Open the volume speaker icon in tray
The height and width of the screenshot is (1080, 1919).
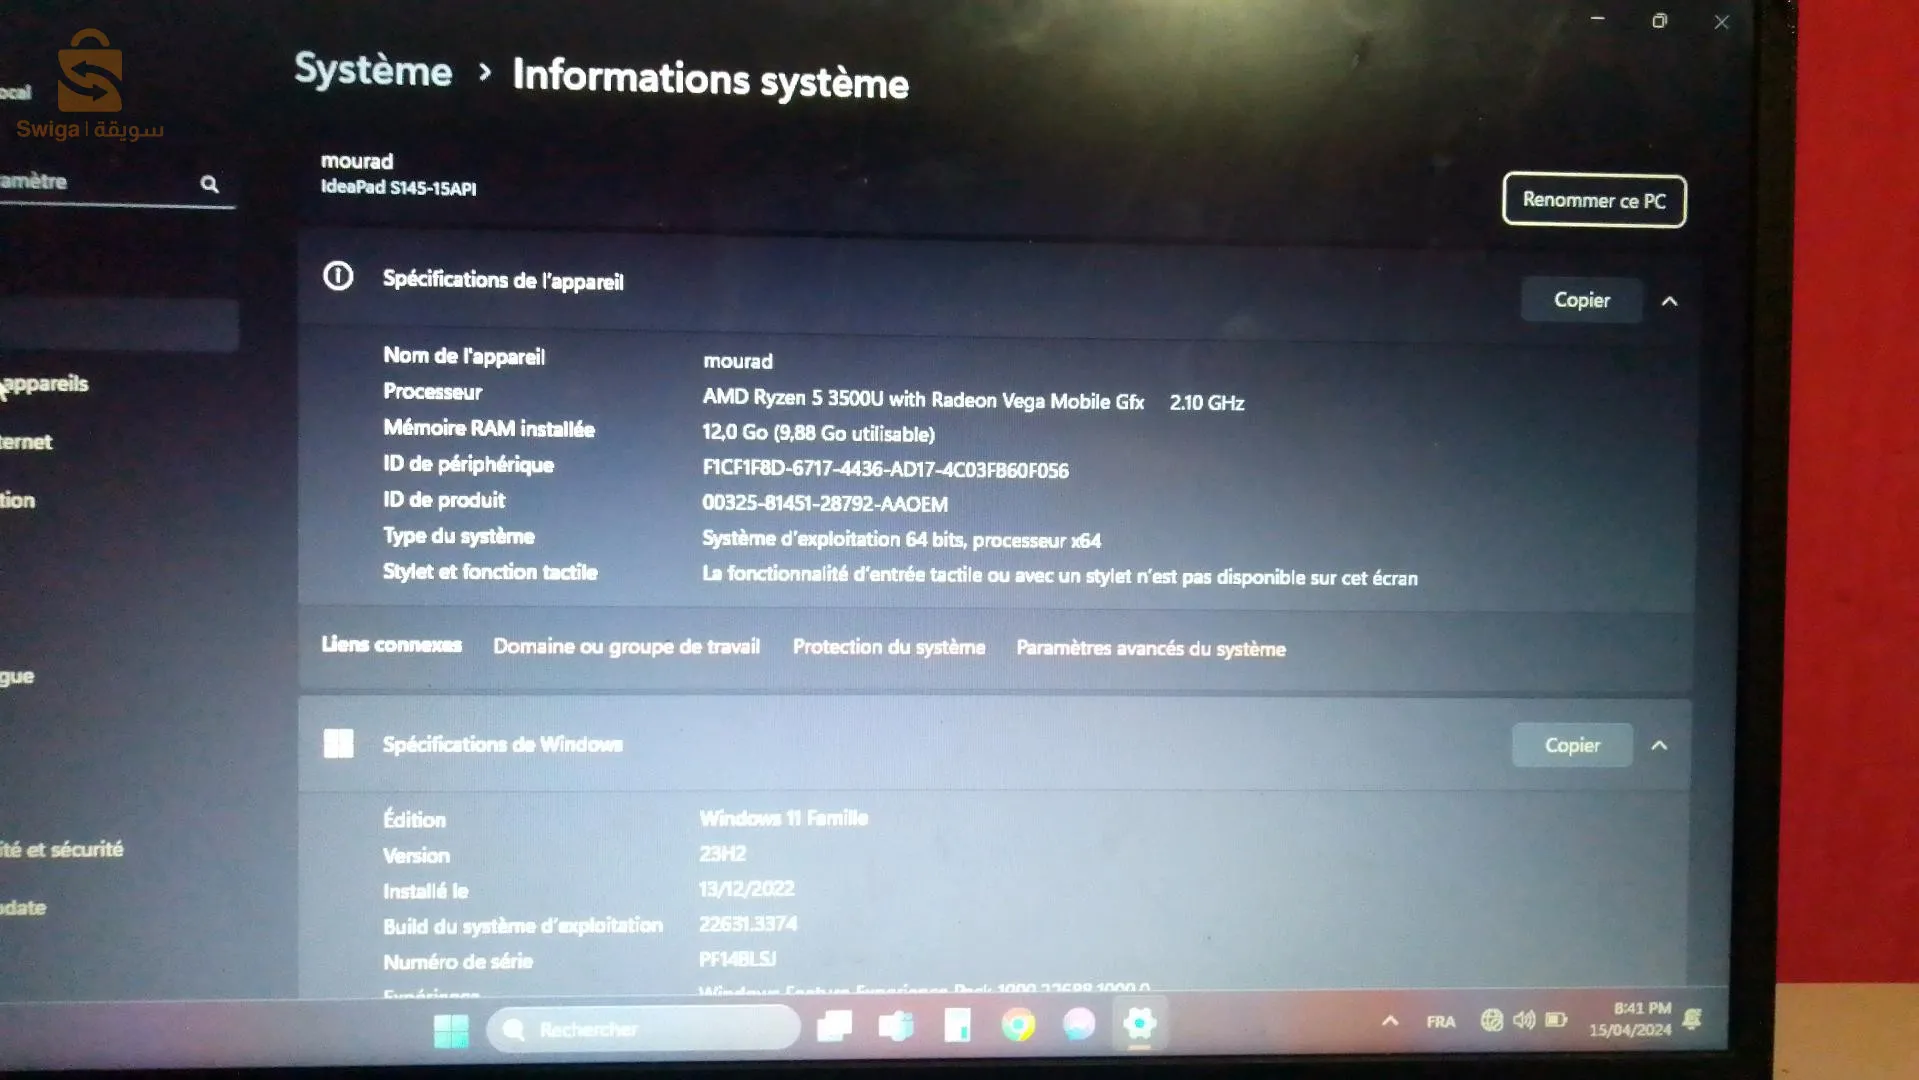coord(1523,1020)
